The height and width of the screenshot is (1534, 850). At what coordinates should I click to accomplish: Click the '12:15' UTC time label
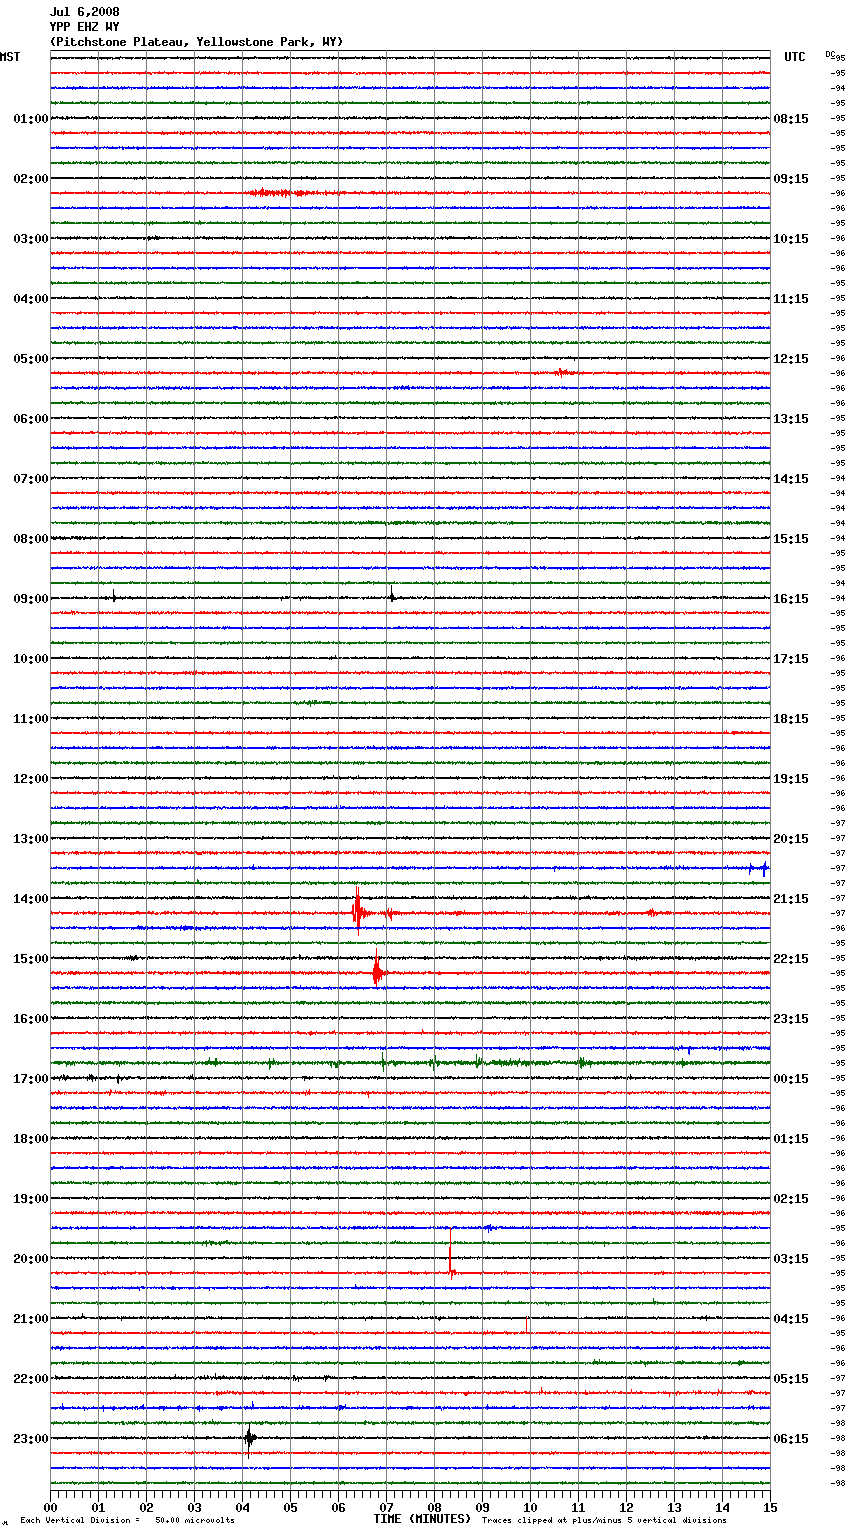tap(791, 359)
